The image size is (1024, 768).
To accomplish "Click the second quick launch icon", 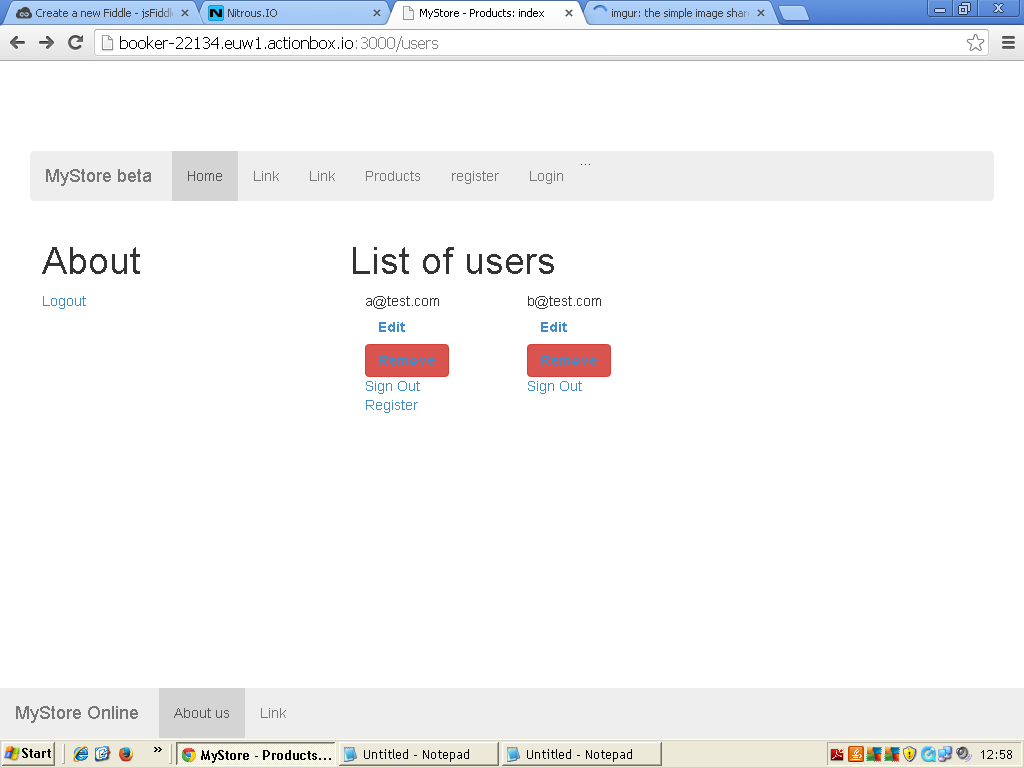I will (103, 754).
